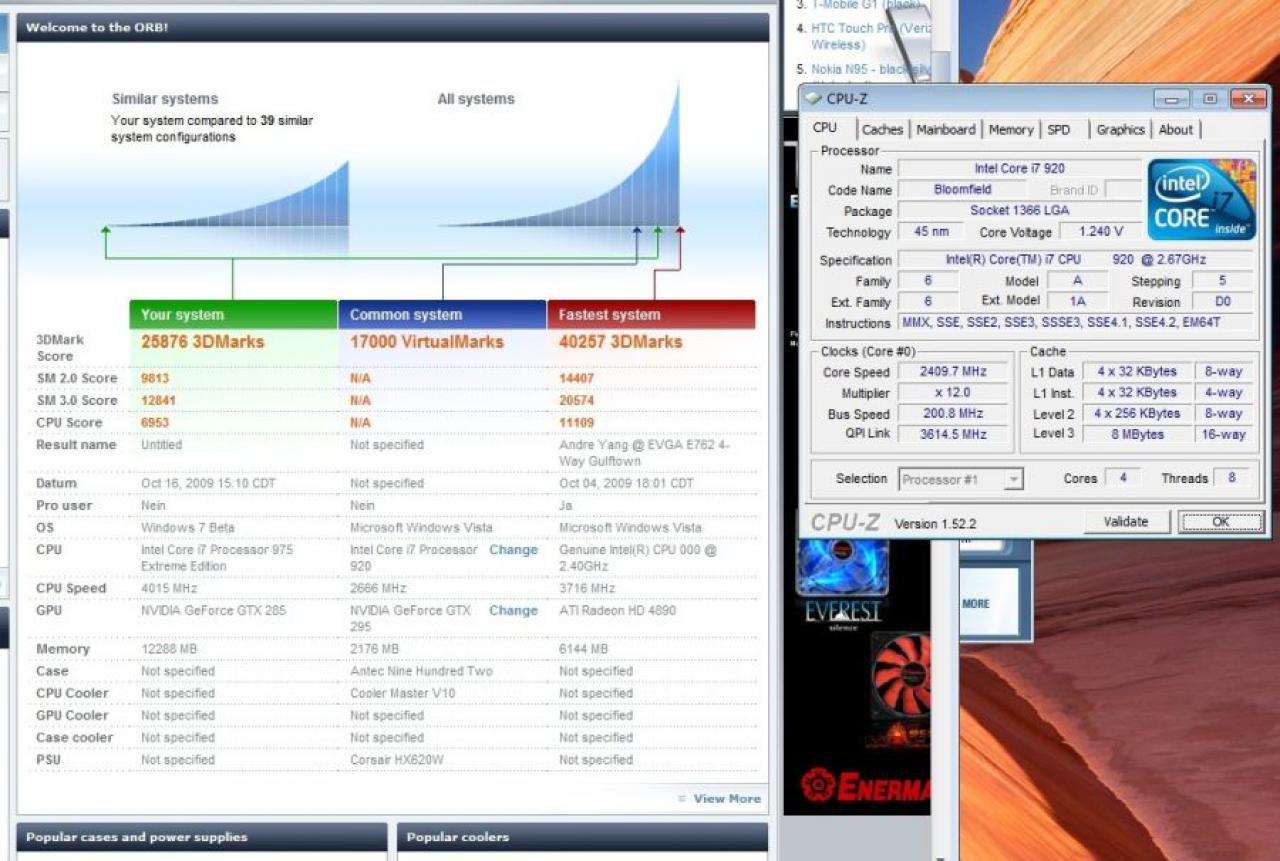This screenshot has height=861, width=1280.
Task: Select the Your system column header
Action: click(x=233, y=314)
